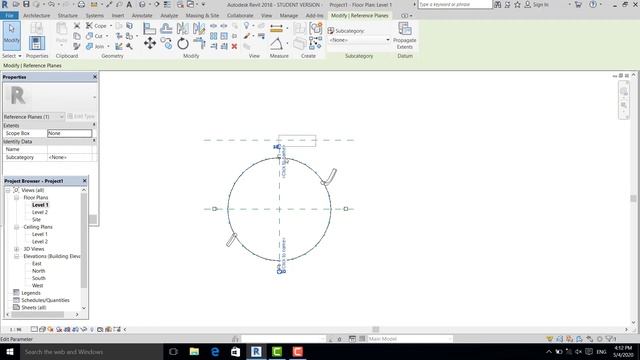Collapse the Extents section in Properties
The image size is (640, 360).
94,125
